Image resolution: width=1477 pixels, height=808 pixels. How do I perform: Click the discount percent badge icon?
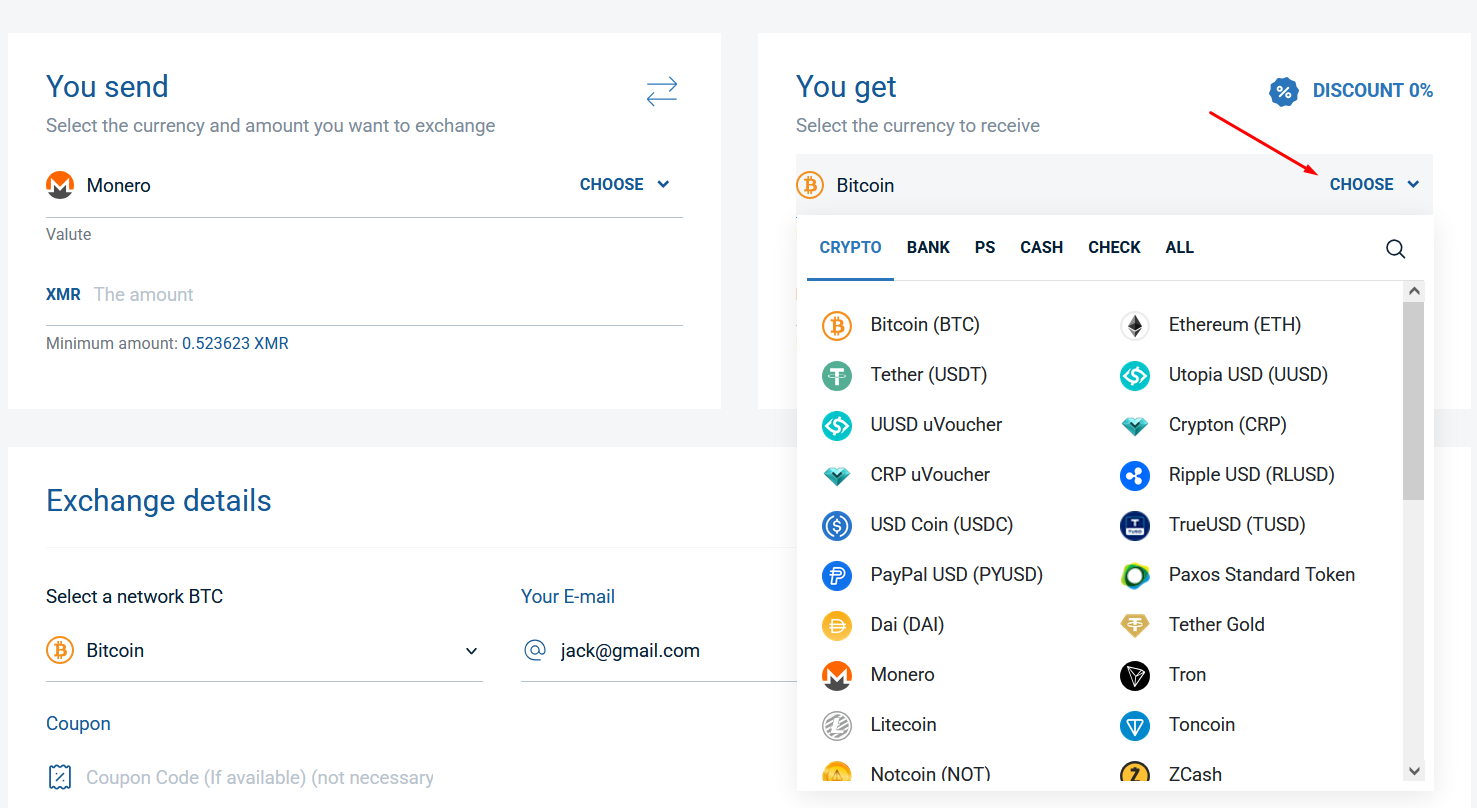[x=1284, y=92]
